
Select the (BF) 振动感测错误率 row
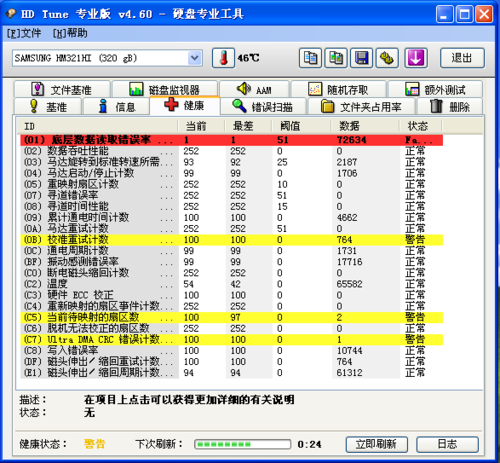coord(231,262)
